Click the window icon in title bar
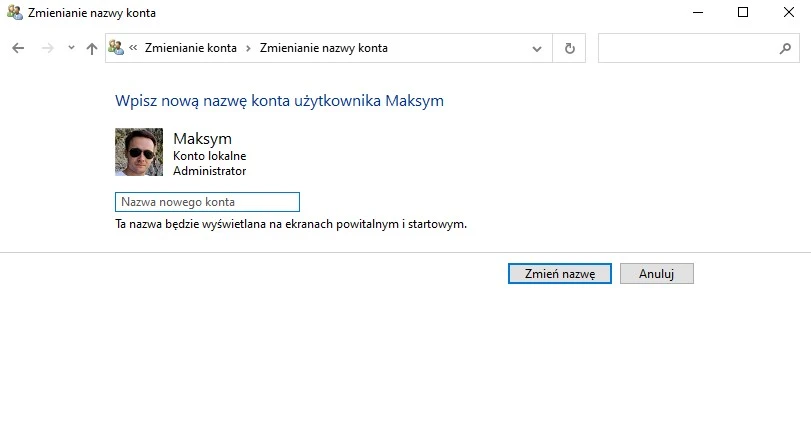811x442 pixels. pyautogui.click(x=12, y=13)
